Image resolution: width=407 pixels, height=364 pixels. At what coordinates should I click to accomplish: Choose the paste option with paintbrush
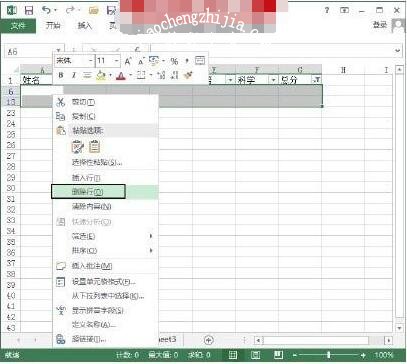click(x=78, y=147)
